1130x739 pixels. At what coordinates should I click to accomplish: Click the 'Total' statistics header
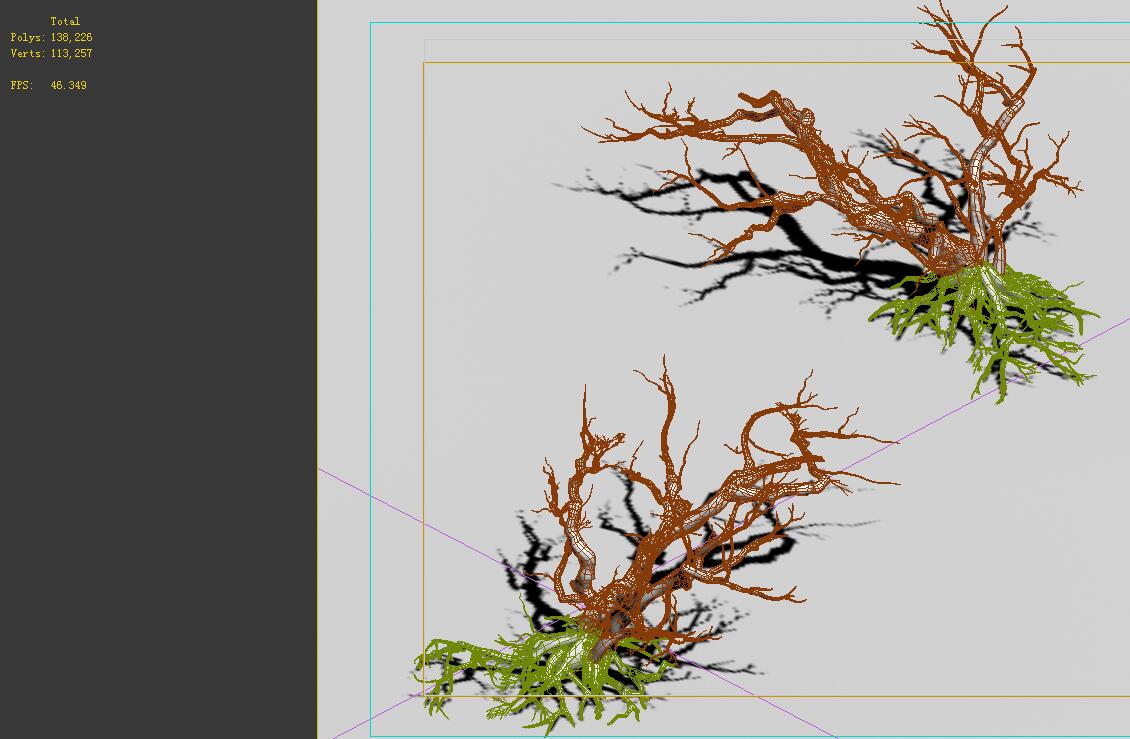click(x=65, y=22)
